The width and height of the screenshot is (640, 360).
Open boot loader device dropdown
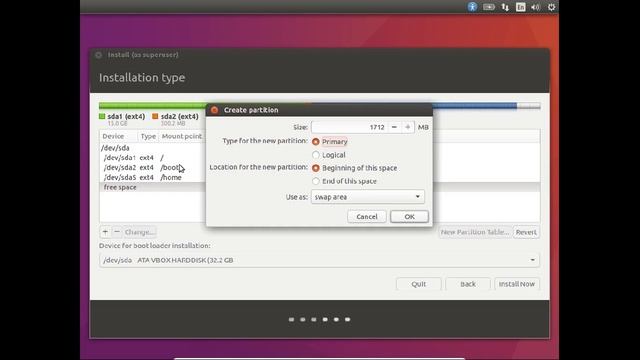pos(319,260)
